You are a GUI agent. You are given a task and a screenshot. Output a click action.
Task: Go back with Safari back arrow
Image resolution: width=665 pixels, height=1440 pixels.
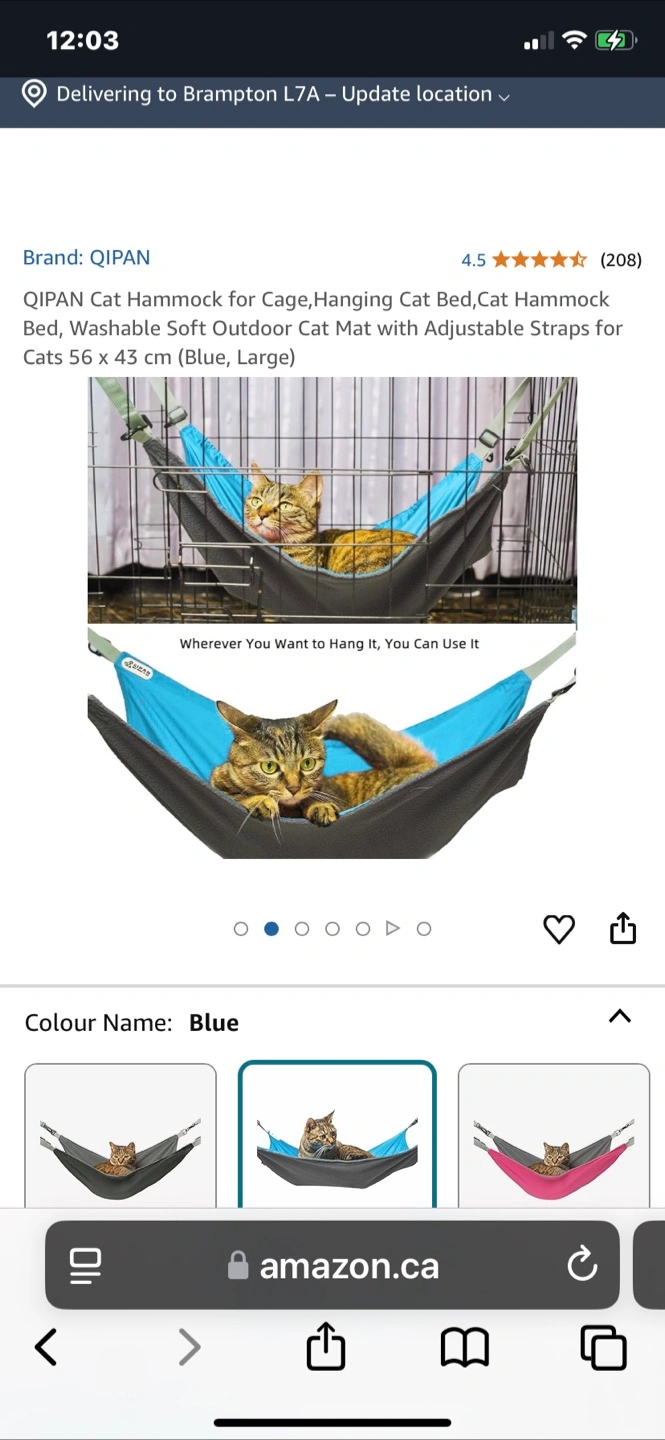[46, 1348]
